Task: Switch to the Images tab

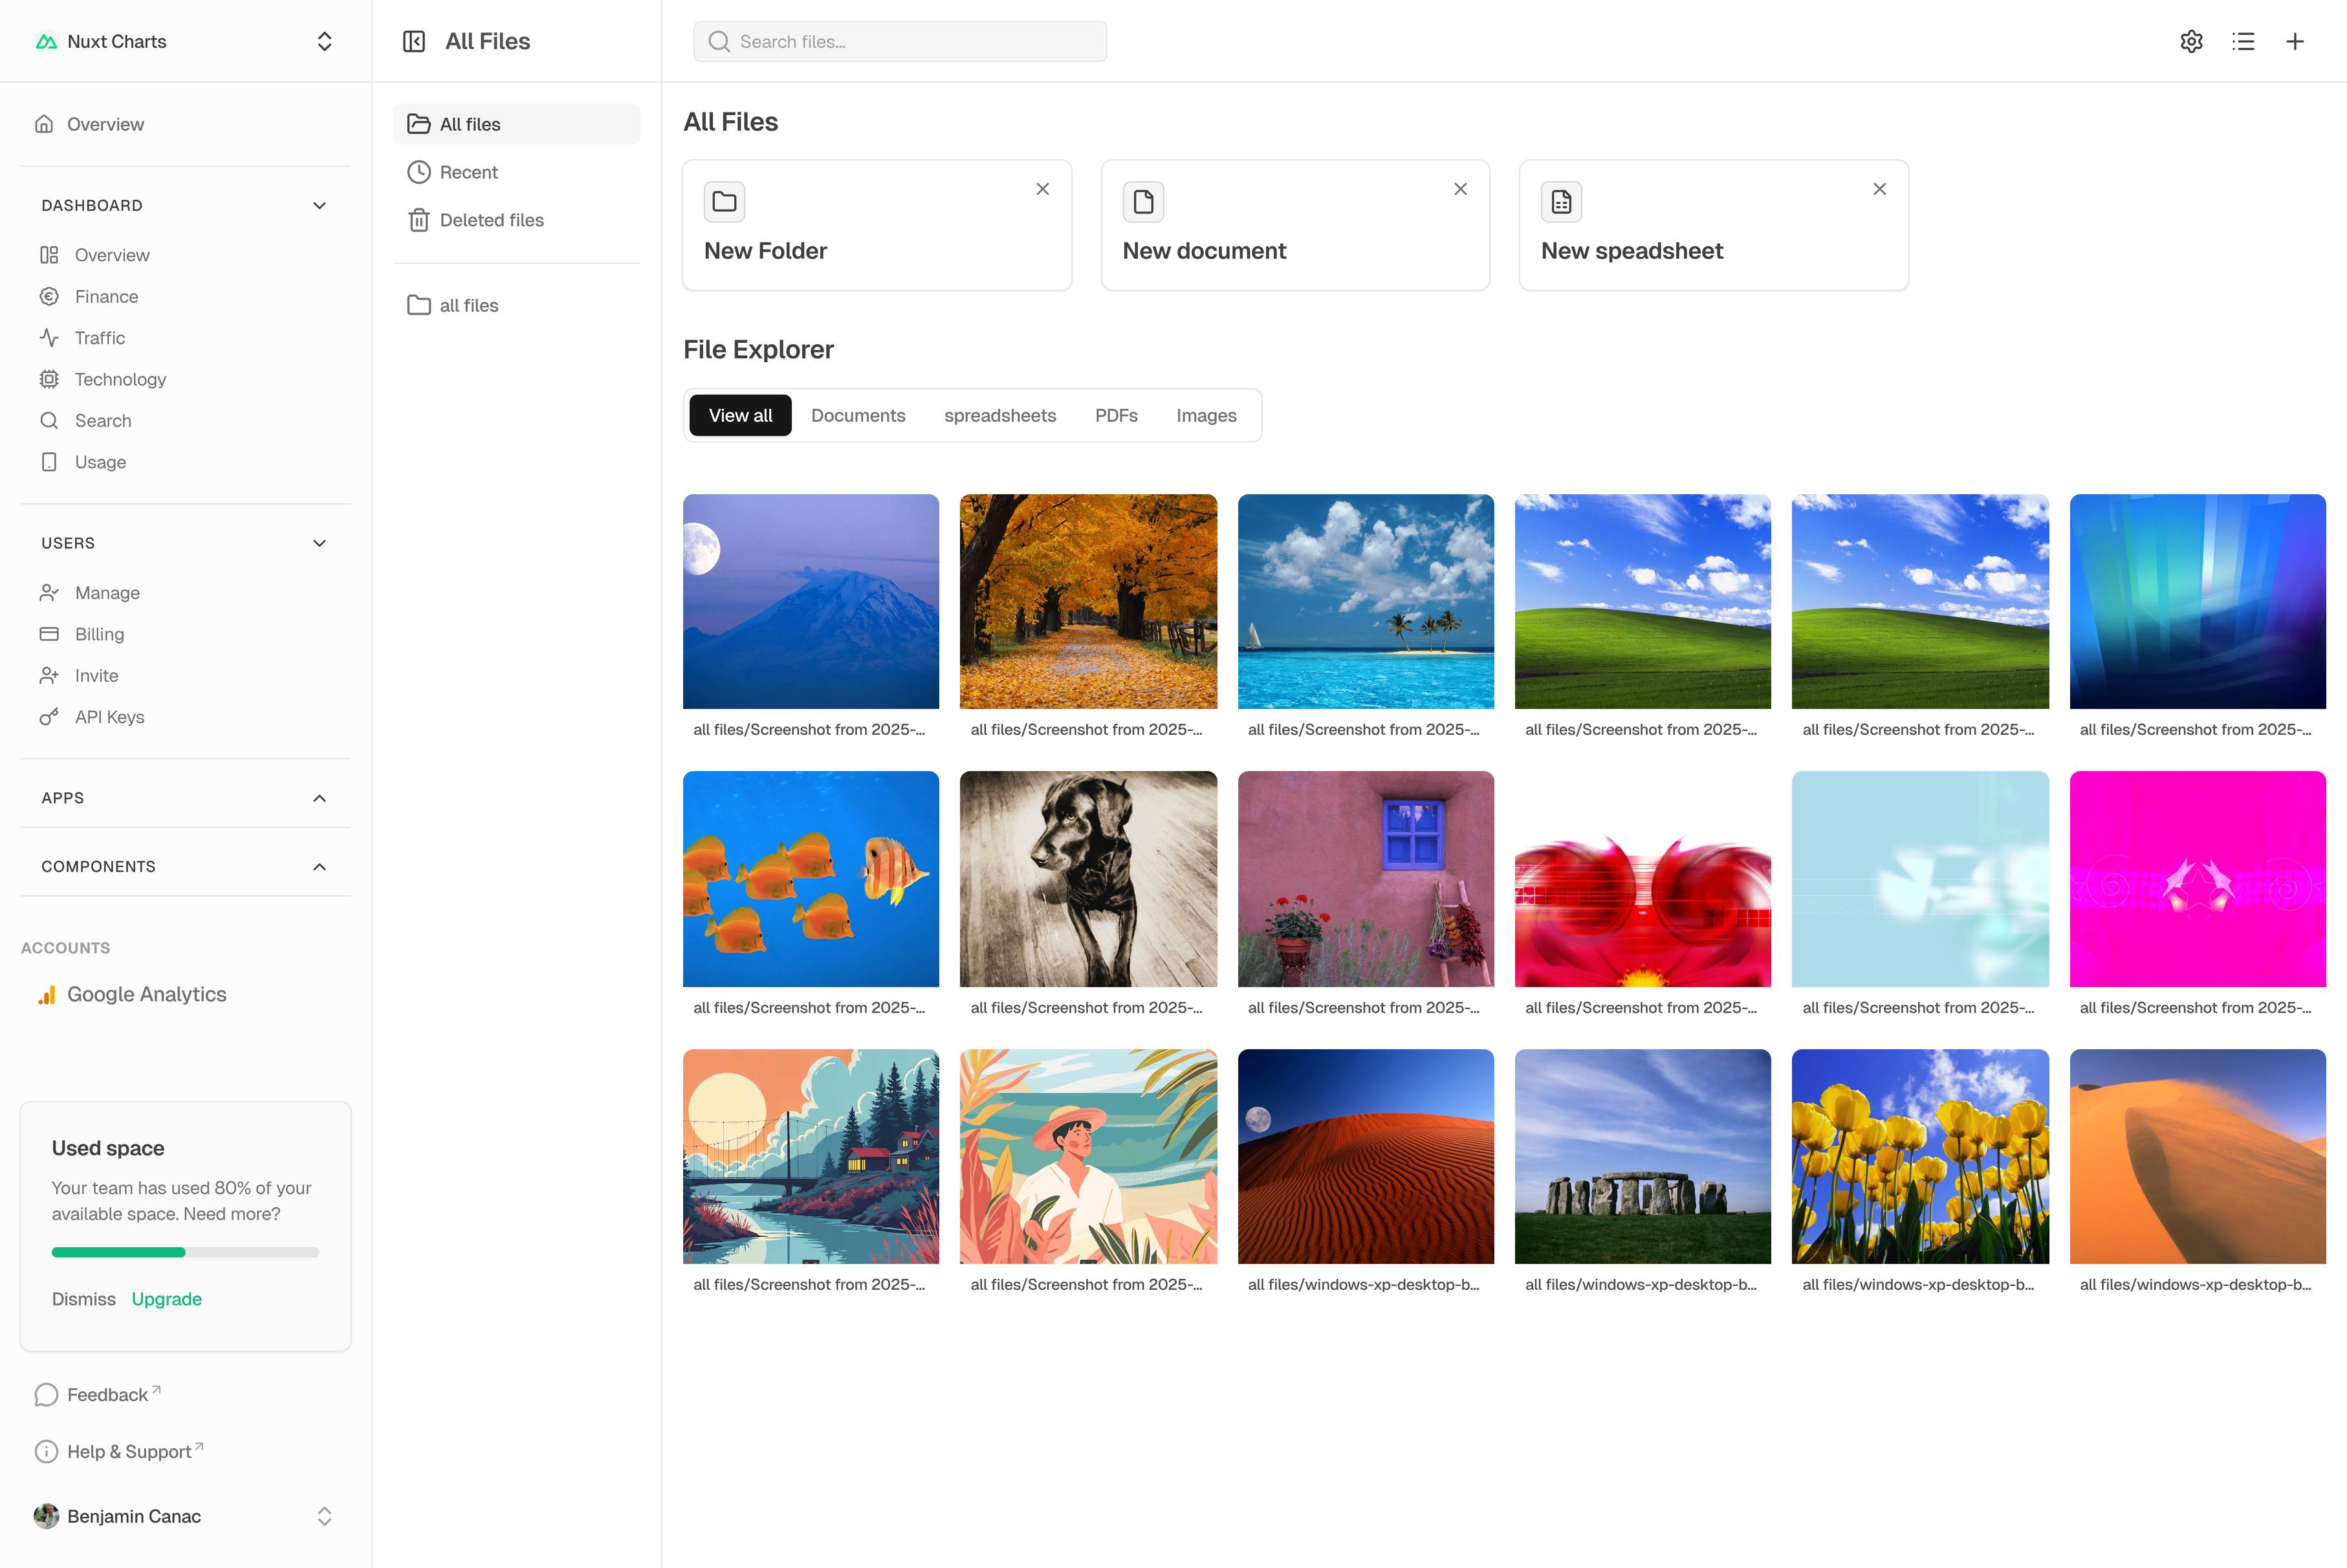Action: [1206, 415]
